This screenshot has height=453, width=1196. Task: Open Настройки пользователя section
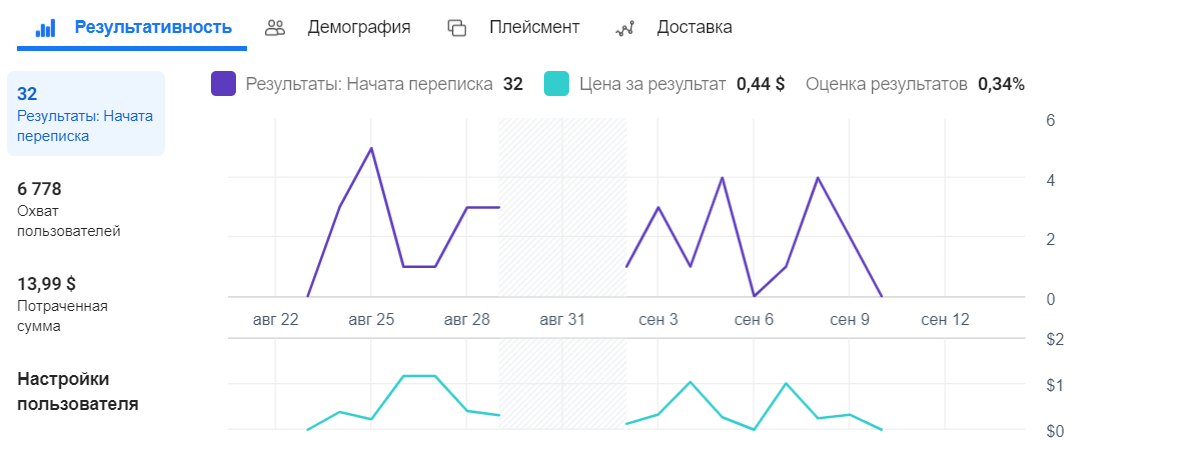(x=77, y=391)
